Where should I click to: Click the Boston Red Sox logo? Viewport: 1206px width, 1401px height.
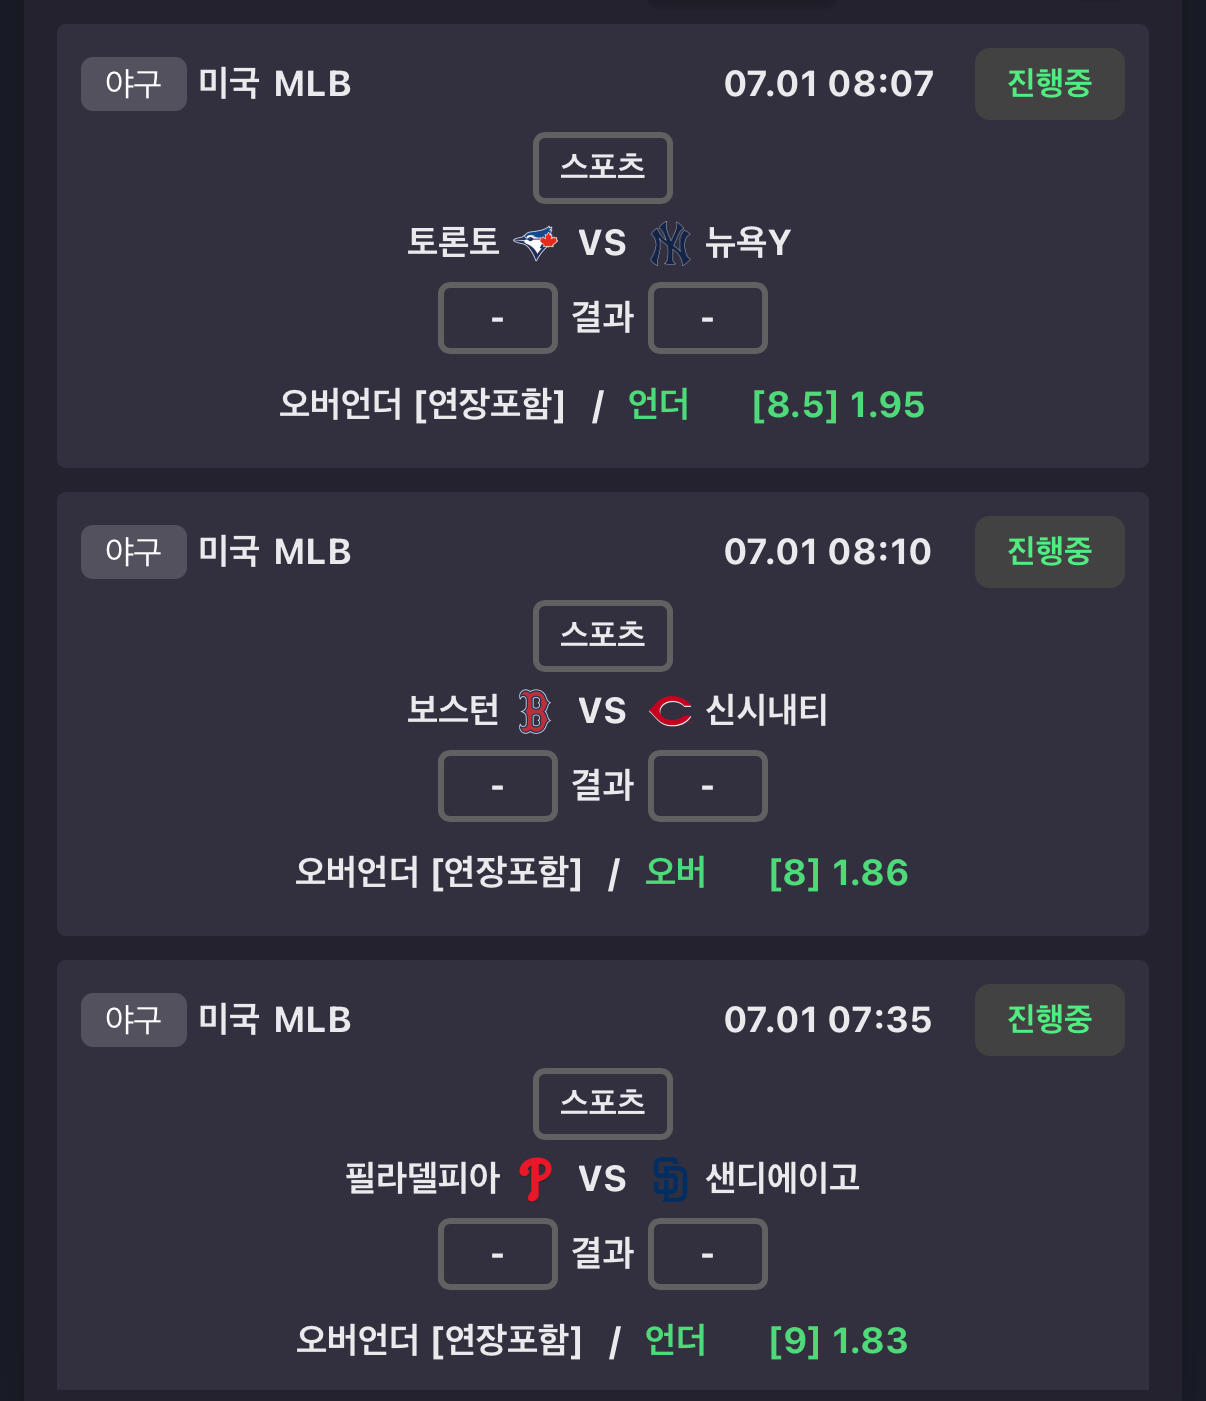click(535, 711)
